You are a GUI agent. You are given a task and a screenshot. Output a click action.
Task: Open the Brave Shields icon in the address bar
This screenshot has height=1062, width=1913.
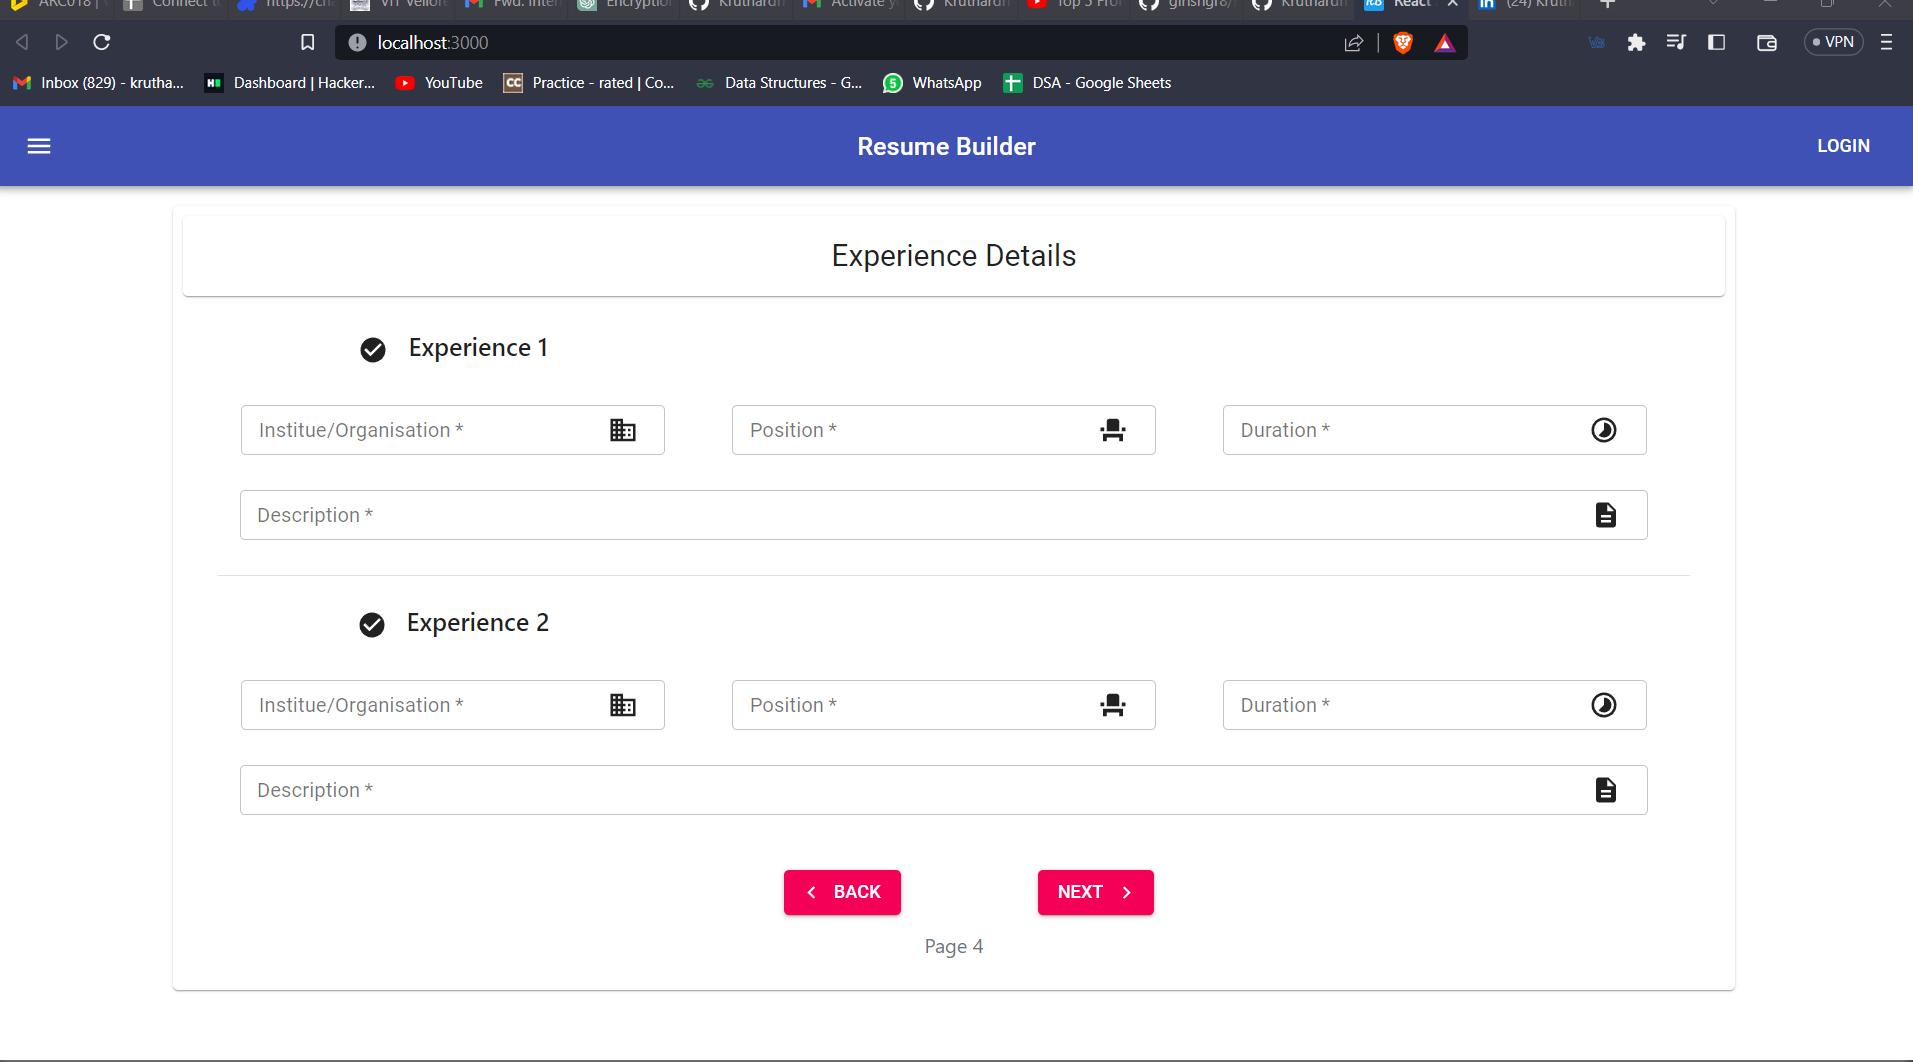click(1402, 42)
